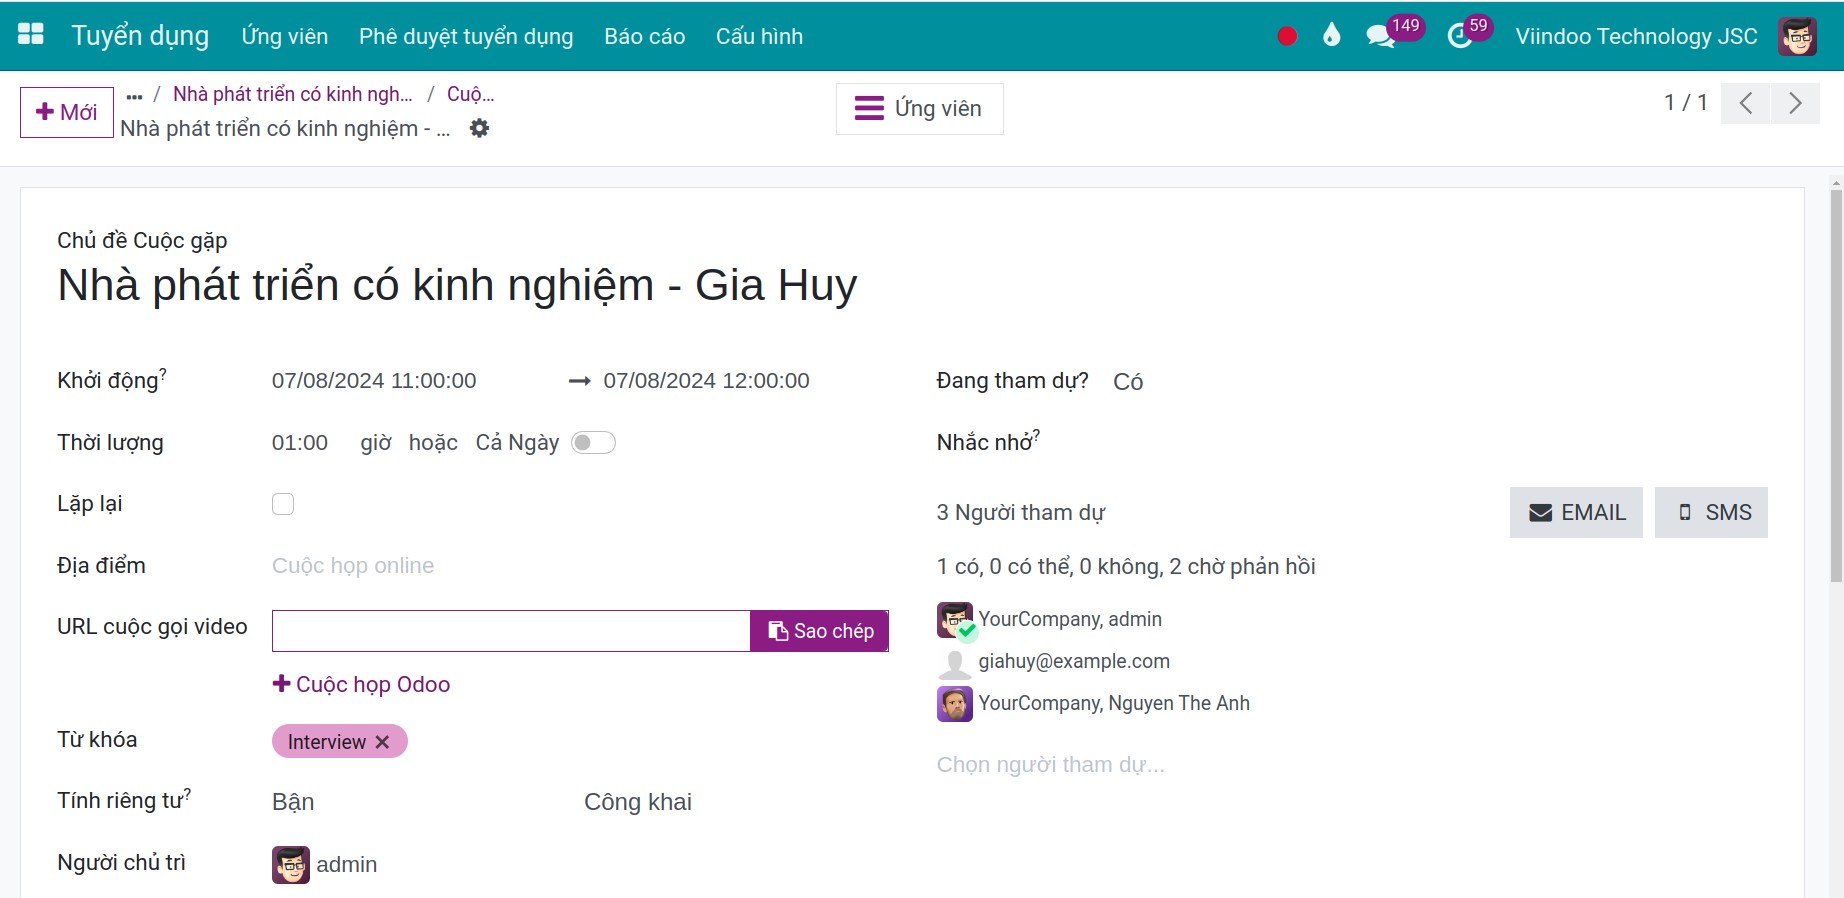Viewport: 1844px width, 898px height.
Task: Open the user avatar menu in navbar
Action: (x=1797, y=36)
